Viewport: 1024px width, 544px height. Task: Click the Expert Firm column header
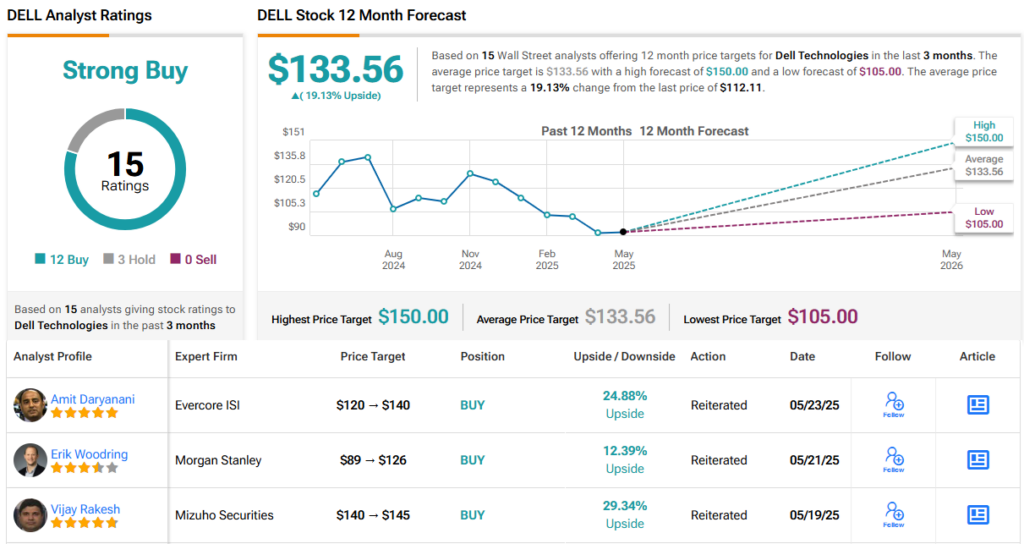click(206, 357)
